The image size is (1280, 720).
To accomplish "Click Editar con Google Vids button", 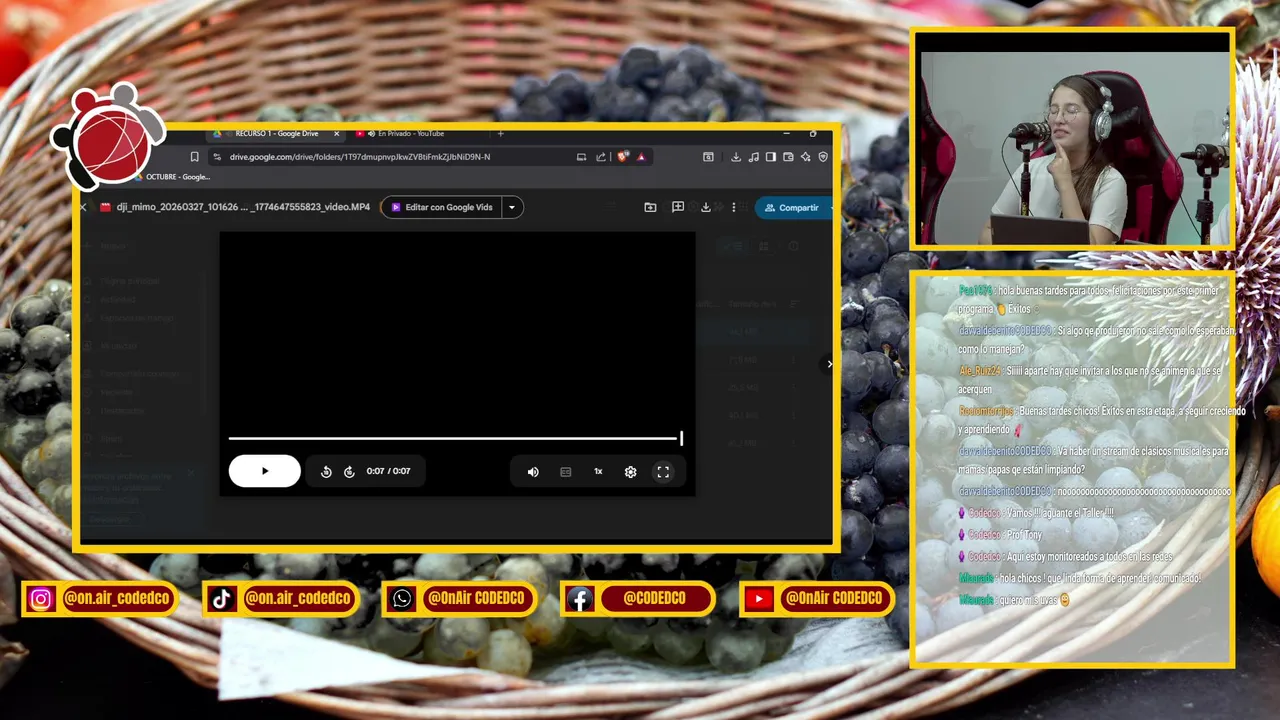I will (441, 207).
